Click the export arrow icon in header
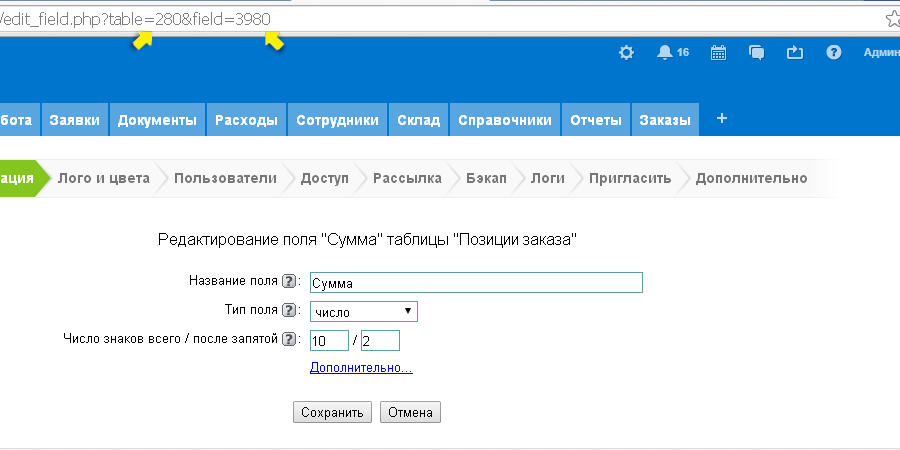Viewport: 900px width, 450px height. click(795, 53)
